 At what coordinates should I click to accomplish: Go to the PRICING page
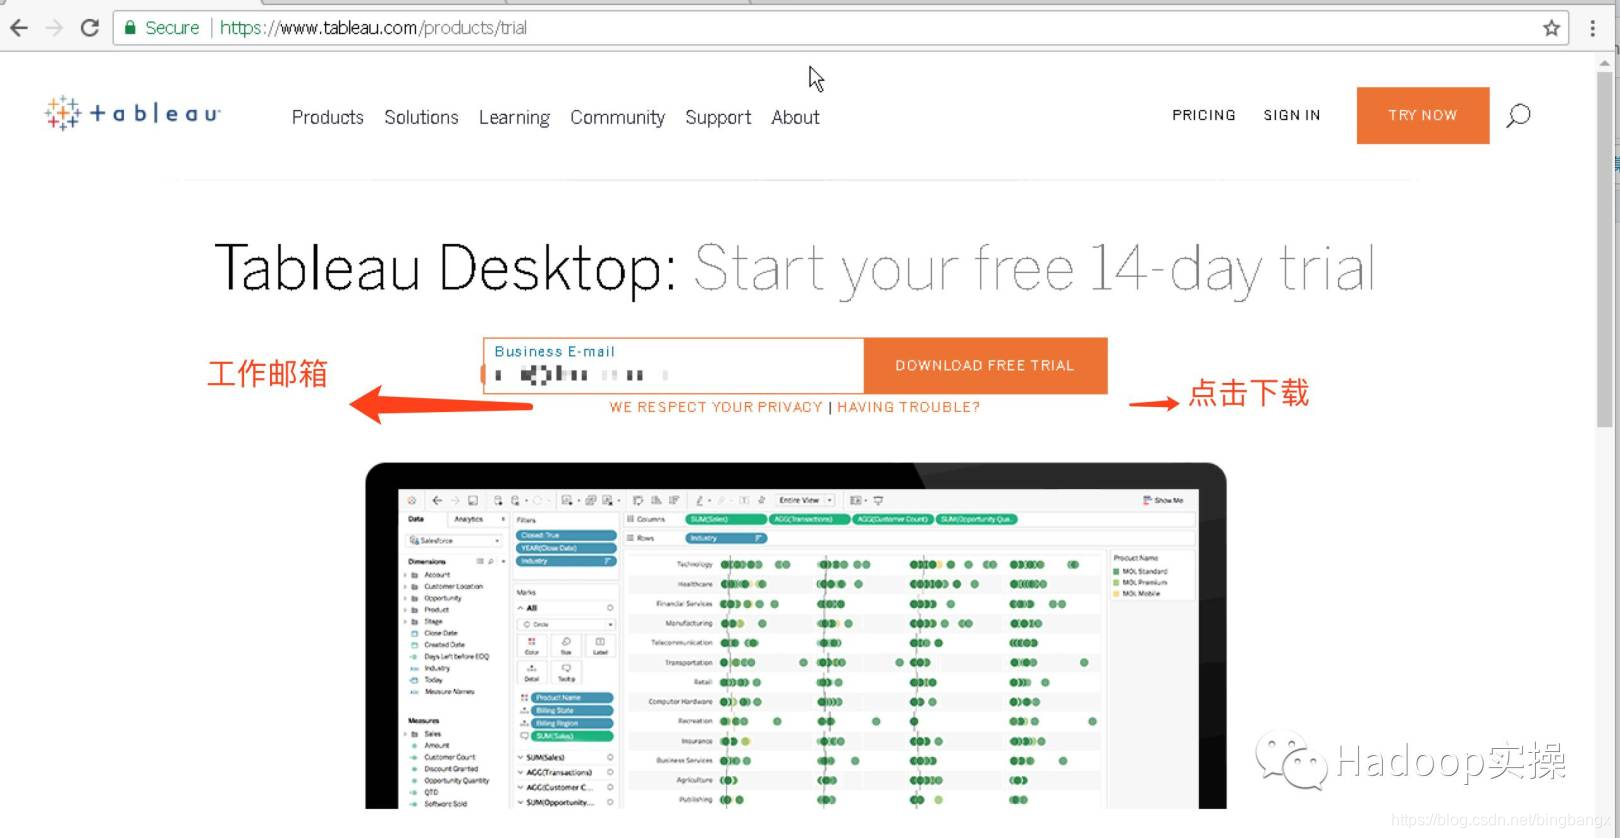pos(1204,115)
